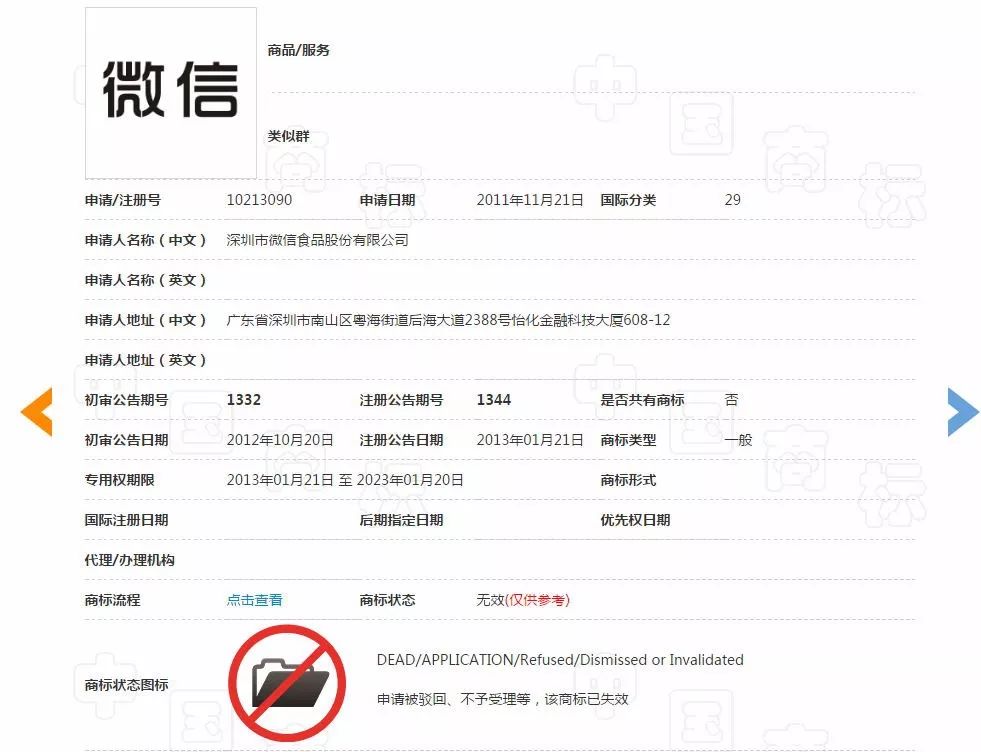Open the 微信 trademark image thumbnail
Viewport: 981px width, 752px height.
[171, 93]
